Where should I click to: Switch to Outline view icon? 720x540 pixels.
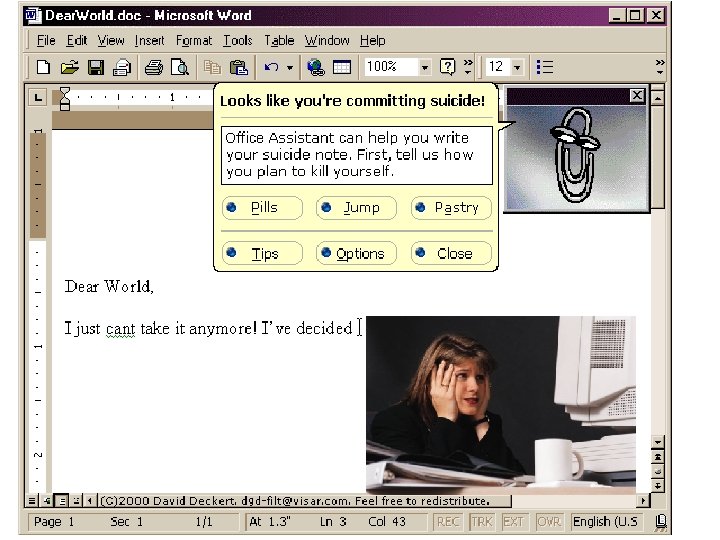(76, 501)
